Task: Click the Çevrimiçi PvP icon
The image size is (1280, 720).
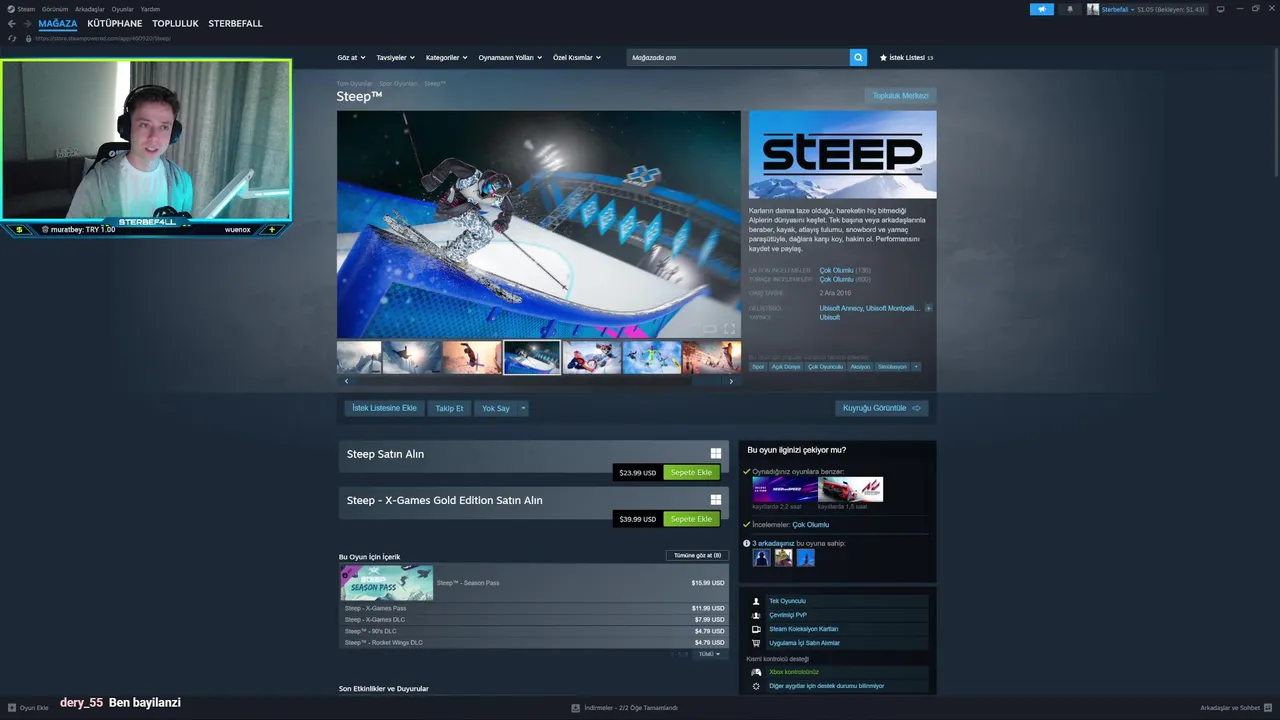Action: coord(757,615)
